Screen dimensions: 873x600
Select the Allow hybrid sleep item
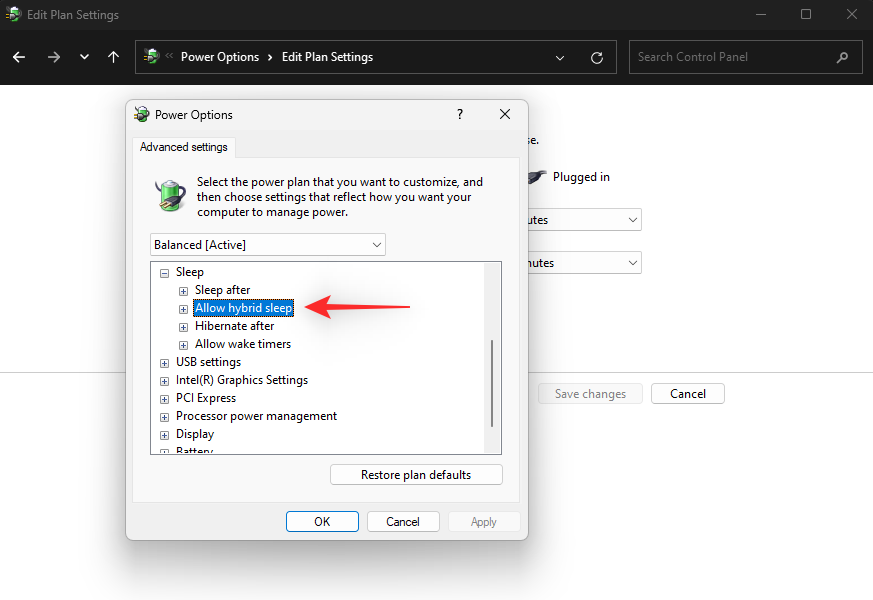tap(243, 308)
